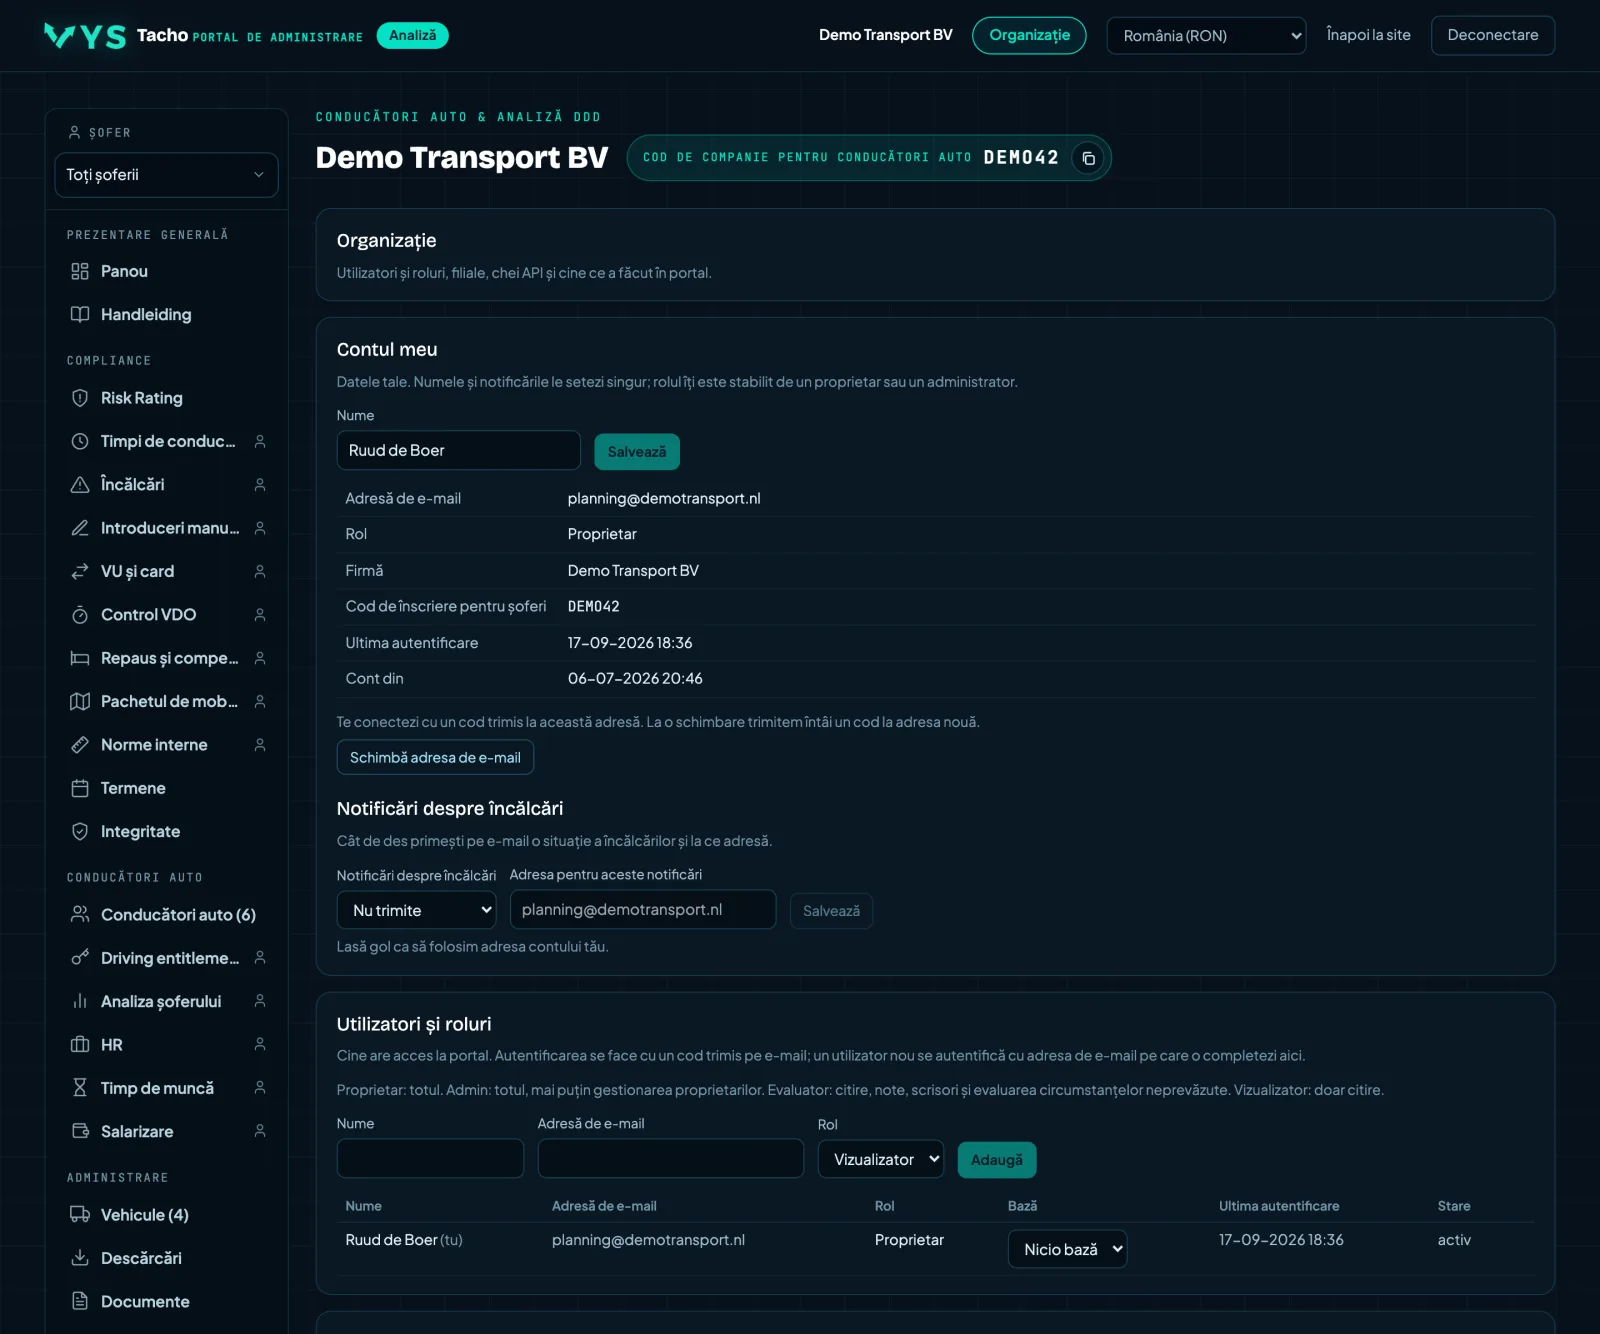Screen dimensions: 1600x1334
Task: Click Schimbă adresa de e-mail button
Action: click(x=435, y=757)
